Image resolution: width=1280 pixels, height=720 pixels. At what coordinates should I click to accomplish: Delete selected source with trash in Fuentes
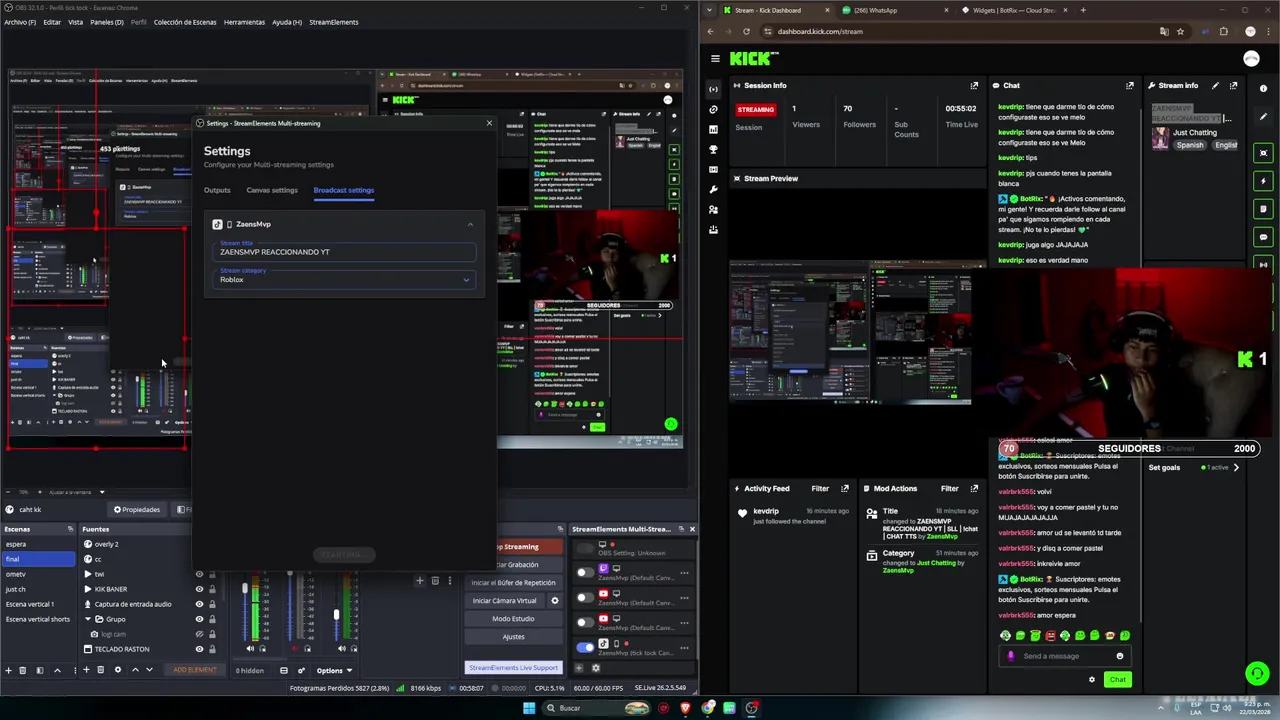point(100,670)
